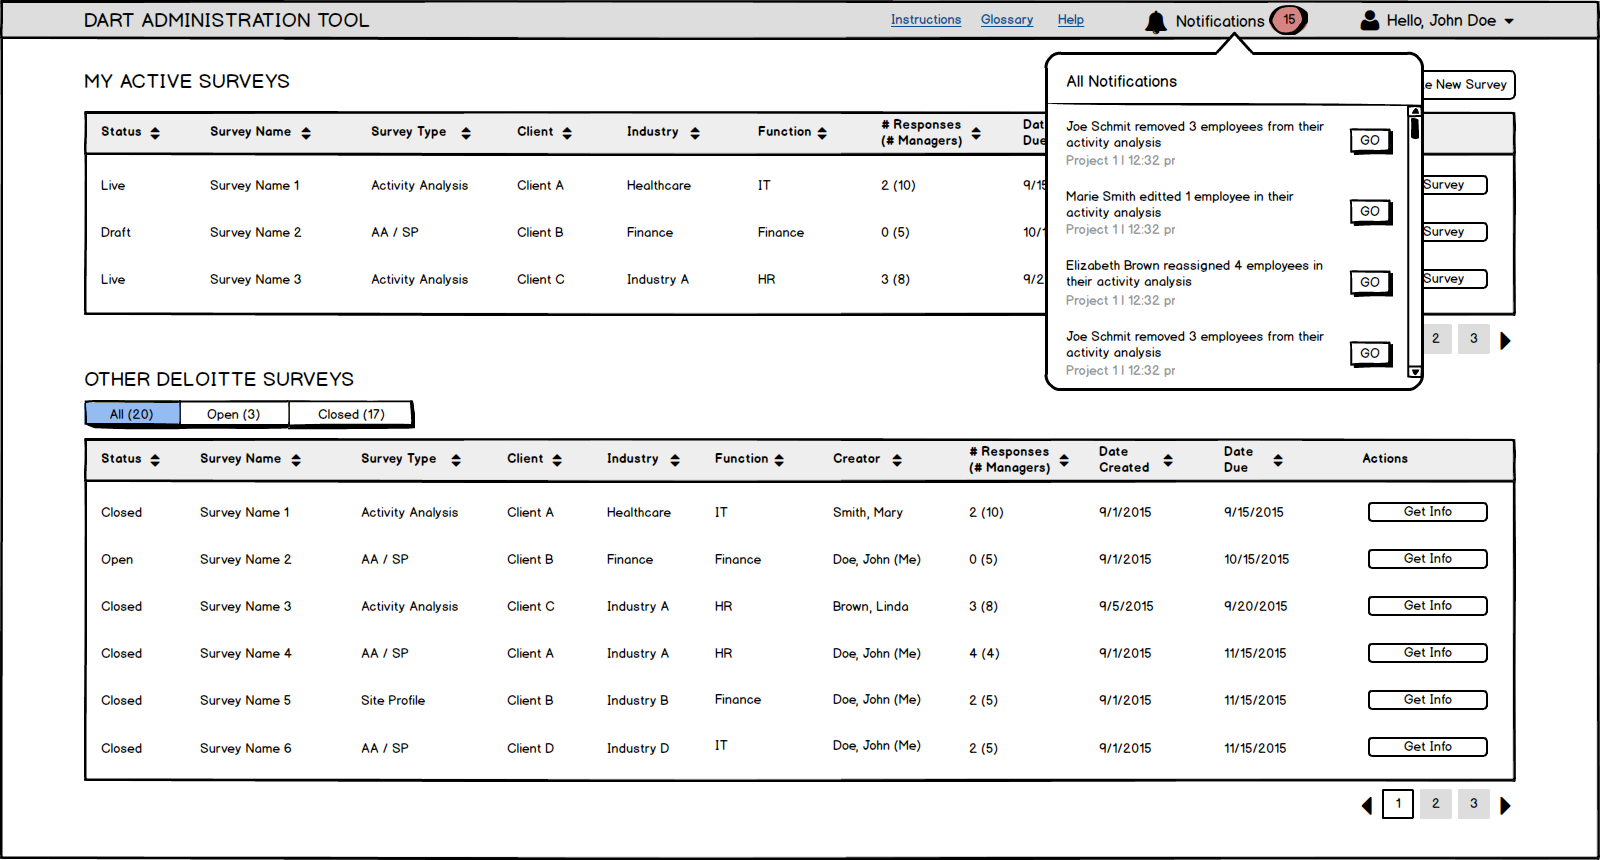Sort My Active Surveys by Survey Type
Image resolution: width=1600 pixels, height=860 pixels.
tap(466, 133)
